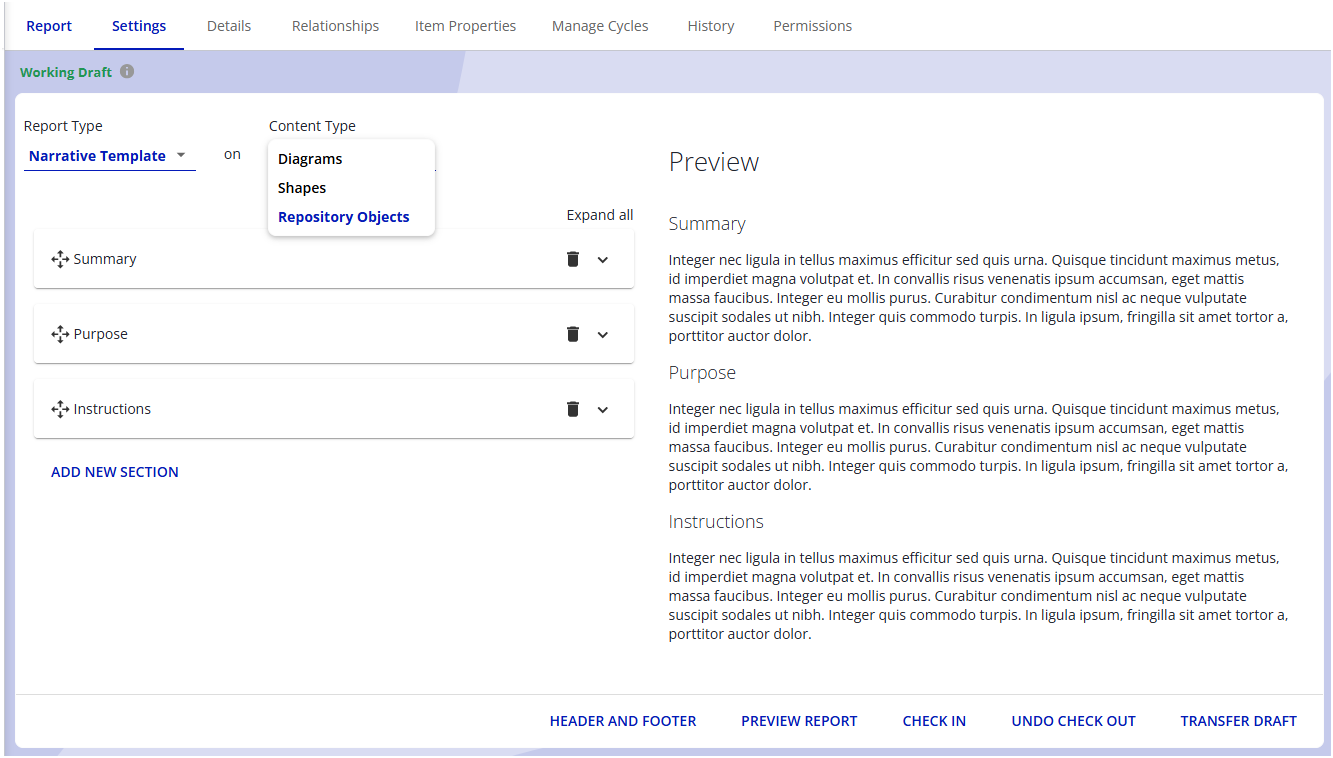This screenshot has width=1333, height=758.
Task: Click the drag handle icon for Summary
Action: [60, 260]
